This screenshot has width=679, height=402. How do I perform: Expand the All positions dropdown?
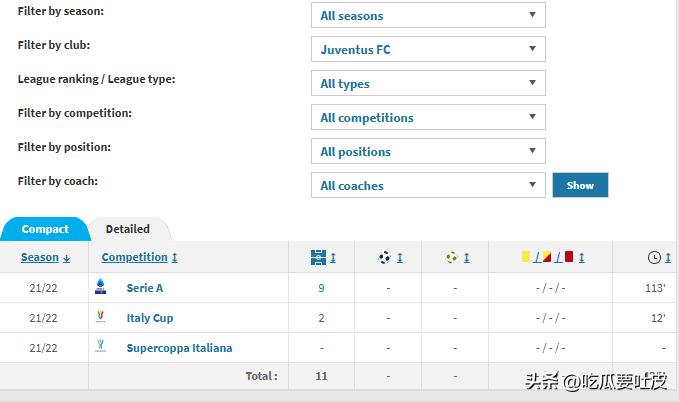[x=428, y=152]
